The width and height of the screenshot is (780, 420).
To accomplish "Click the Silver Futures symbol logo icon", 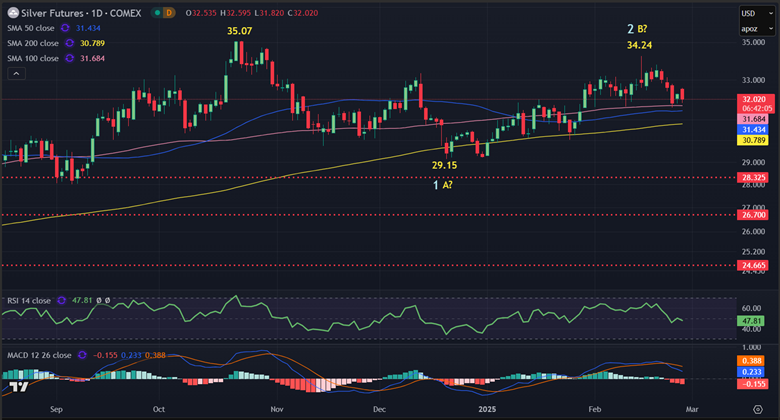I will point(13,13).
